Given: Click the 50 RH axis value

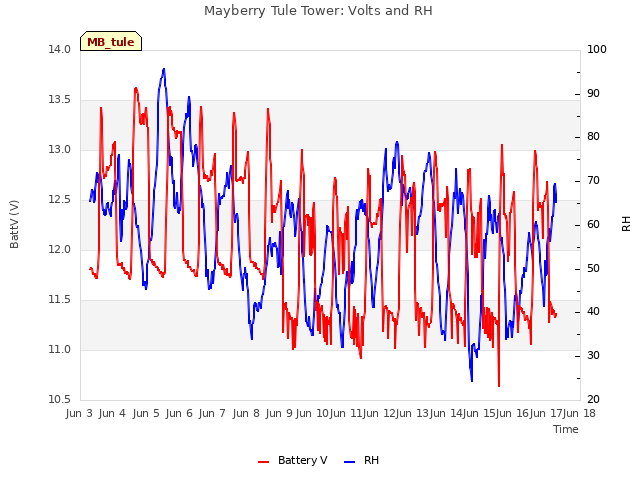Looking at the screenshot, I should coord(593,268).
